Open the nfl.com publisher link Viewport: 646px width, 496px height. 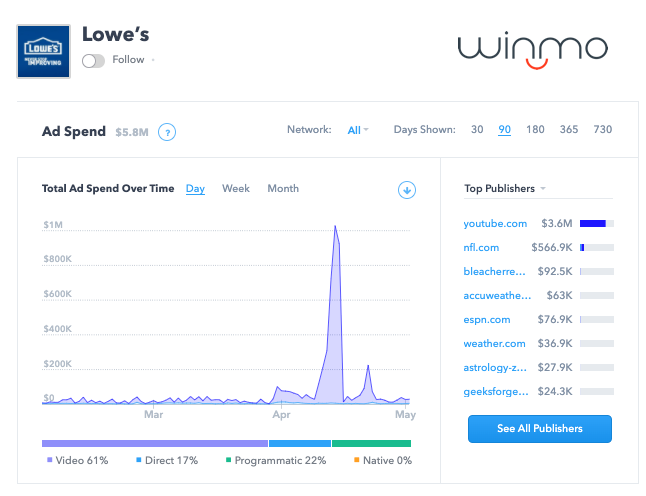481,248
